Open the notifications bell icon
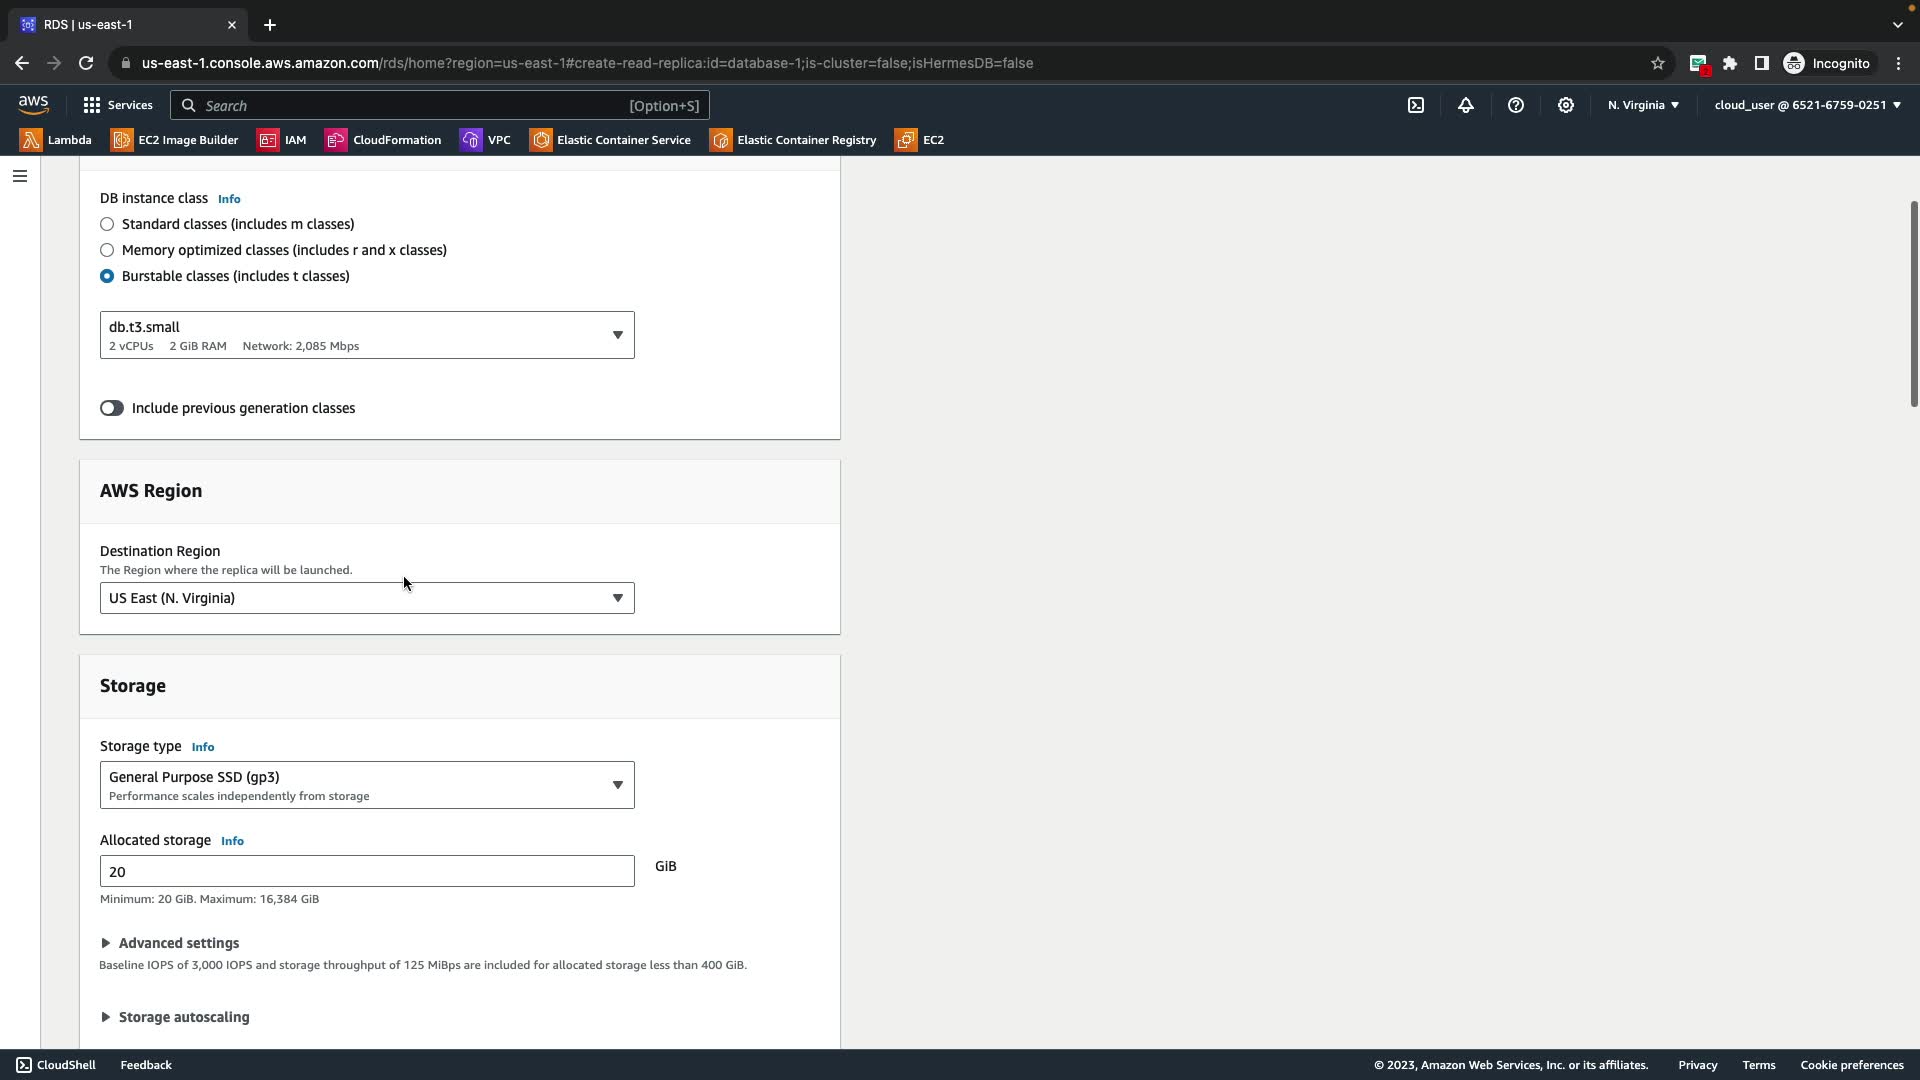 click(1466, 105)
